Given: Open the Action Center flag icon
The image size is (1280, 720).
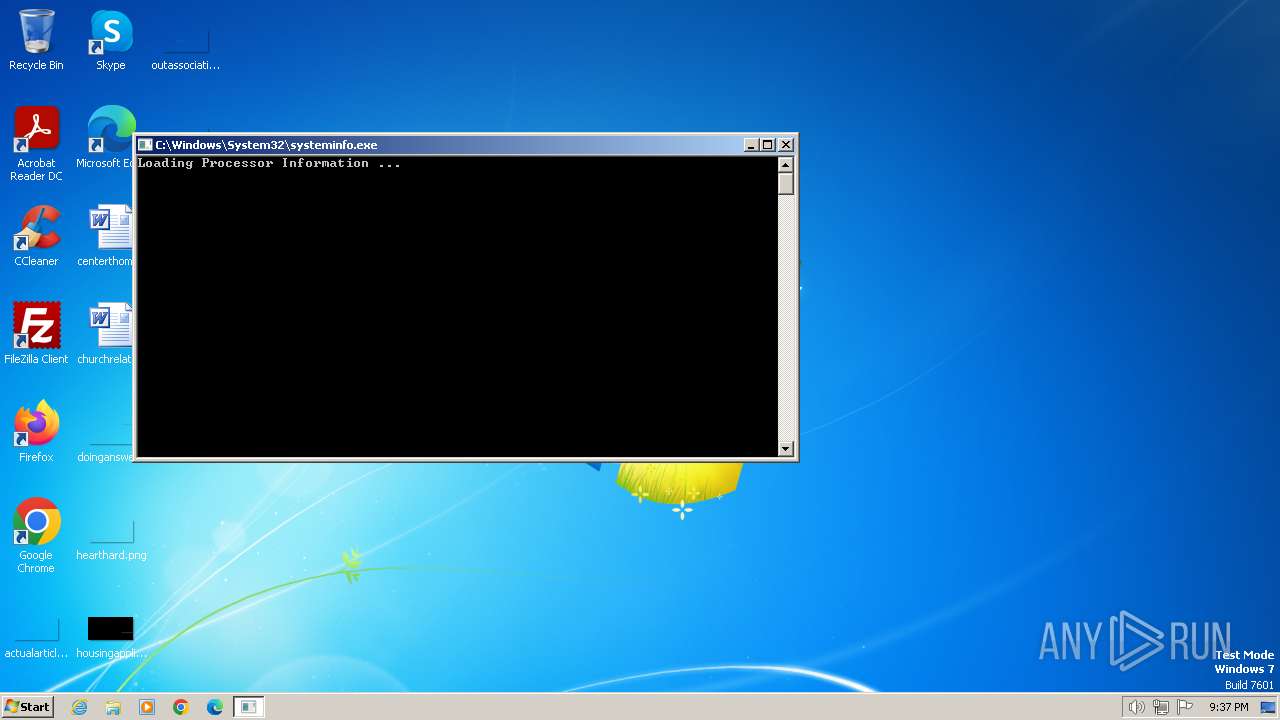Looking at the screenshot, I should pos(1185,707).
